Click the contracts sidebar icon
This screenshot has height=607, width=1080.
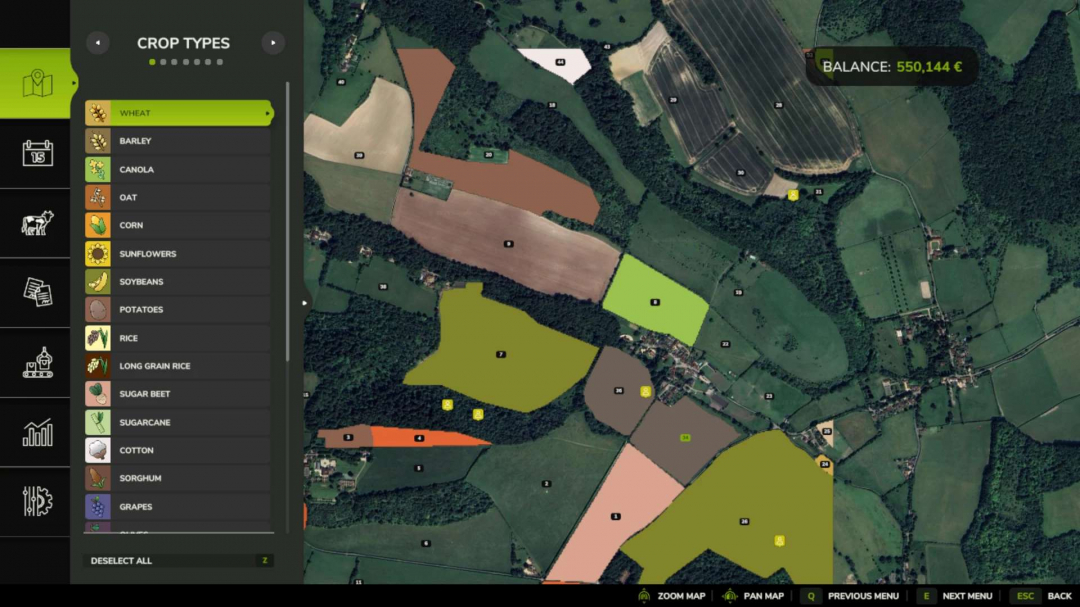36,293
